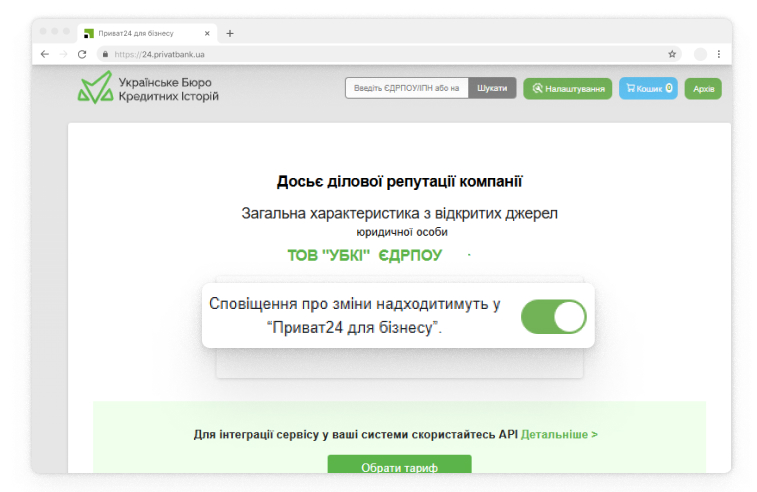This screenshot has height=492, width=757.
Task: Click the Обрати тариф button
Action: (x=399, y=464)
